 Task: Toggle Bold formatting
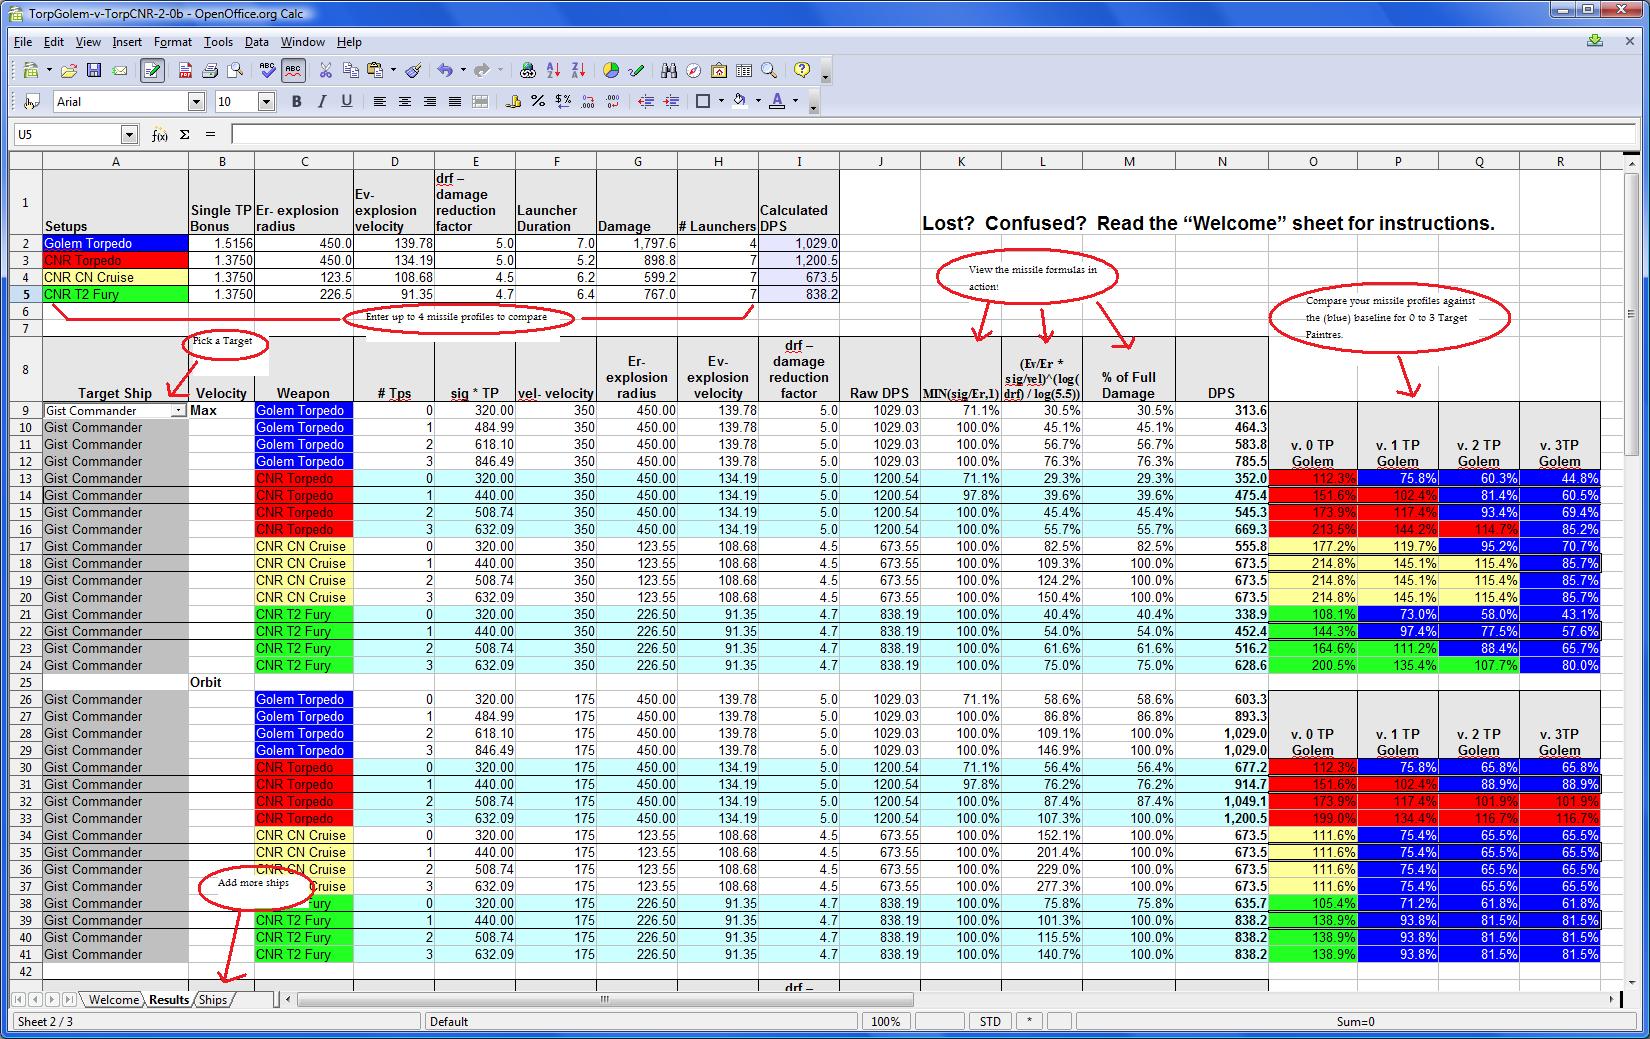(296, 101)
